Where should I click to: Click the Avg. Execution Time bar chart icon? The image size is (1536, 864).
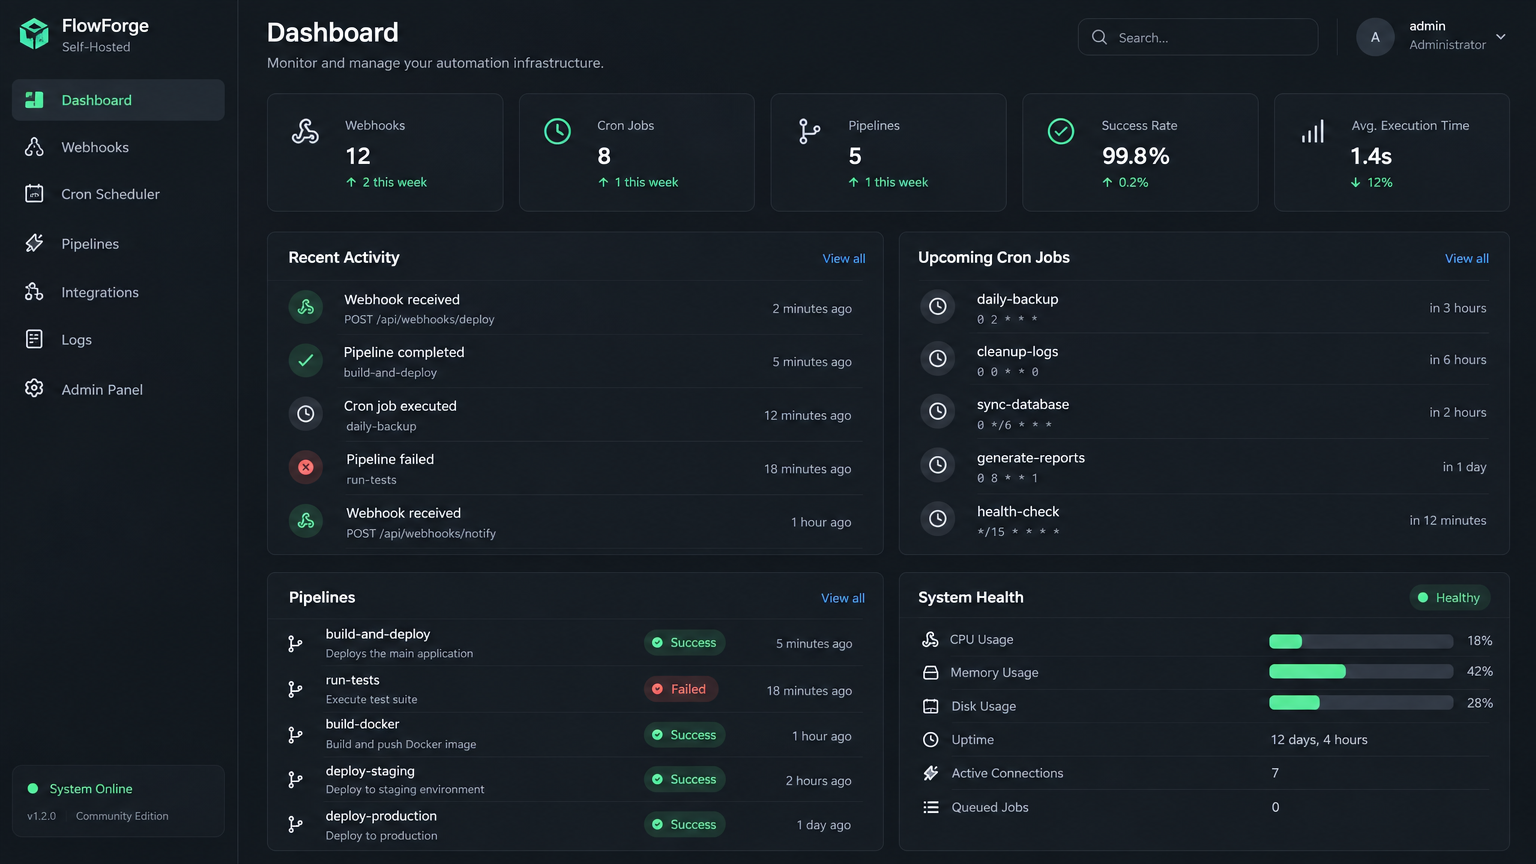(1313, 131)
